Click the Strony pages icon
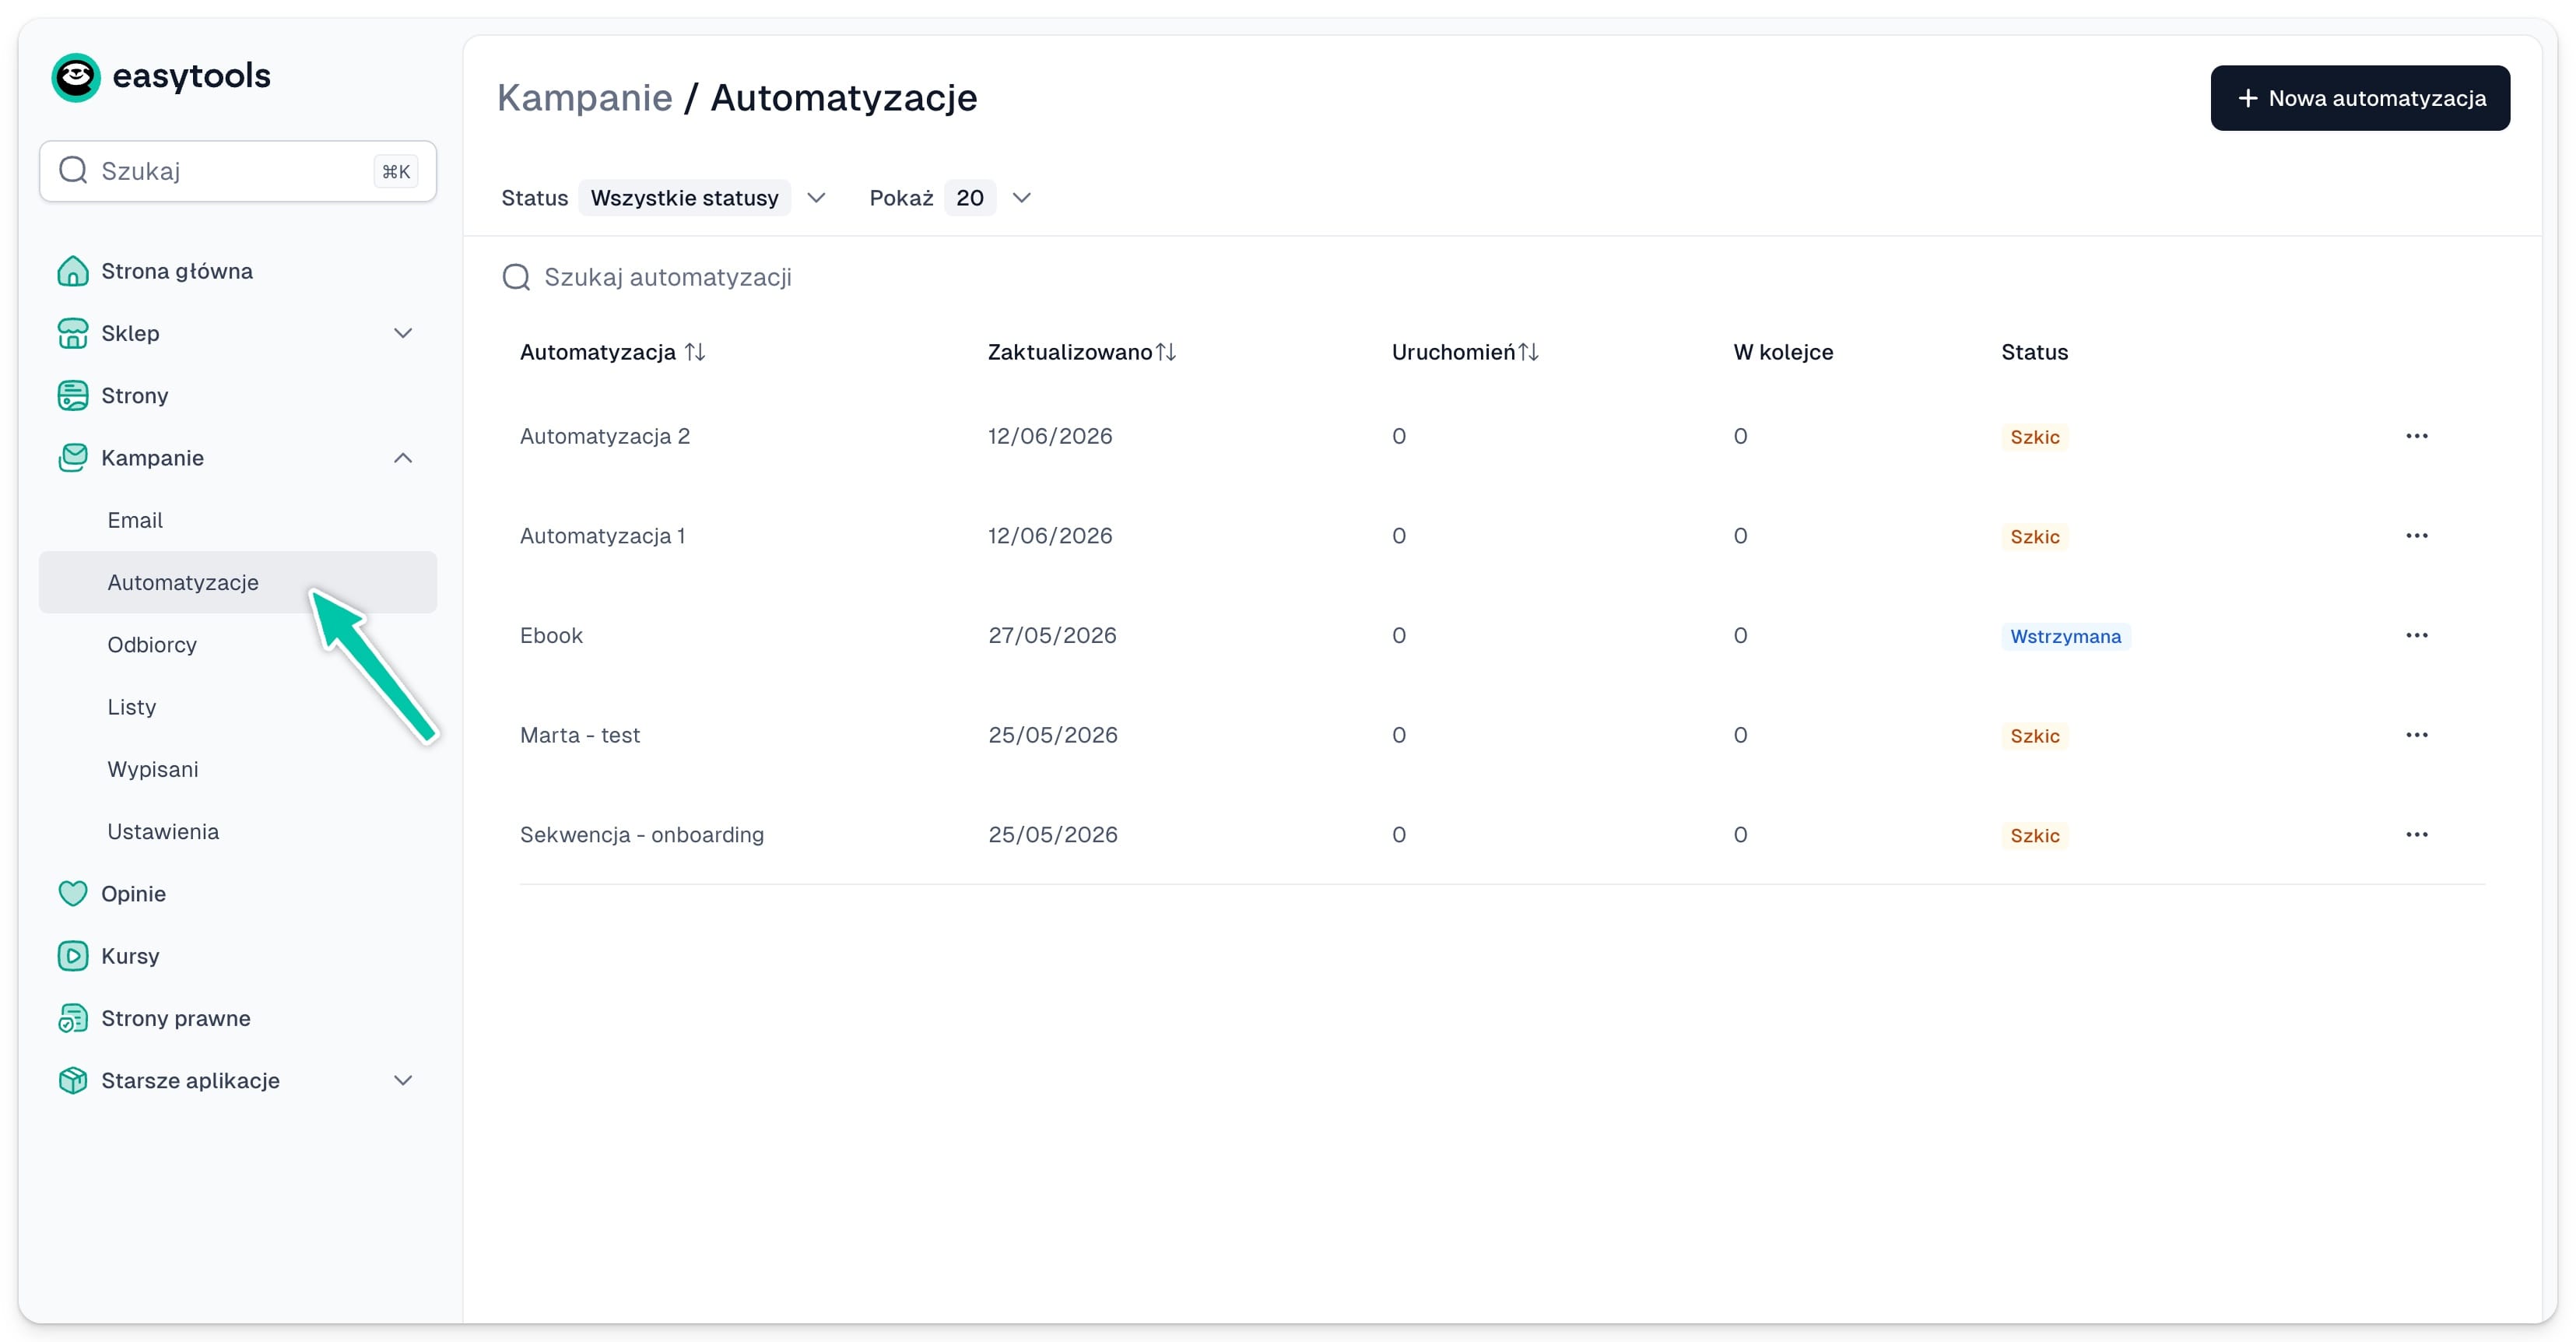This screenshot has height=1342, width=2576. tap(73, 395)
